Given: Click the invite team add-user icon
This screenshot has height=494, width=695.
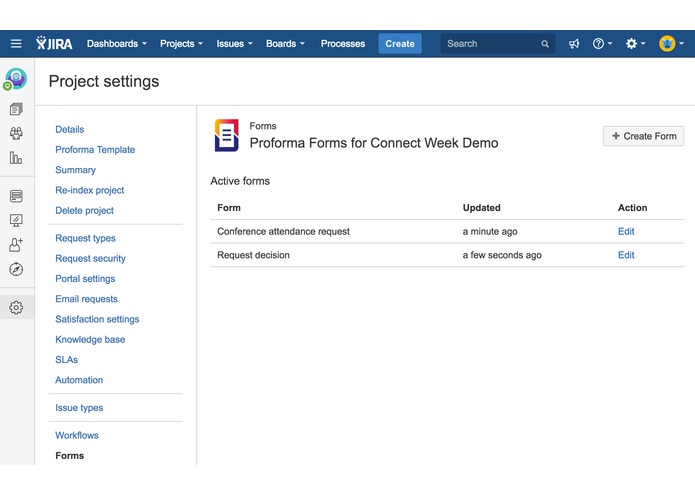Looking at the screenshot, I should coord(16,245).
